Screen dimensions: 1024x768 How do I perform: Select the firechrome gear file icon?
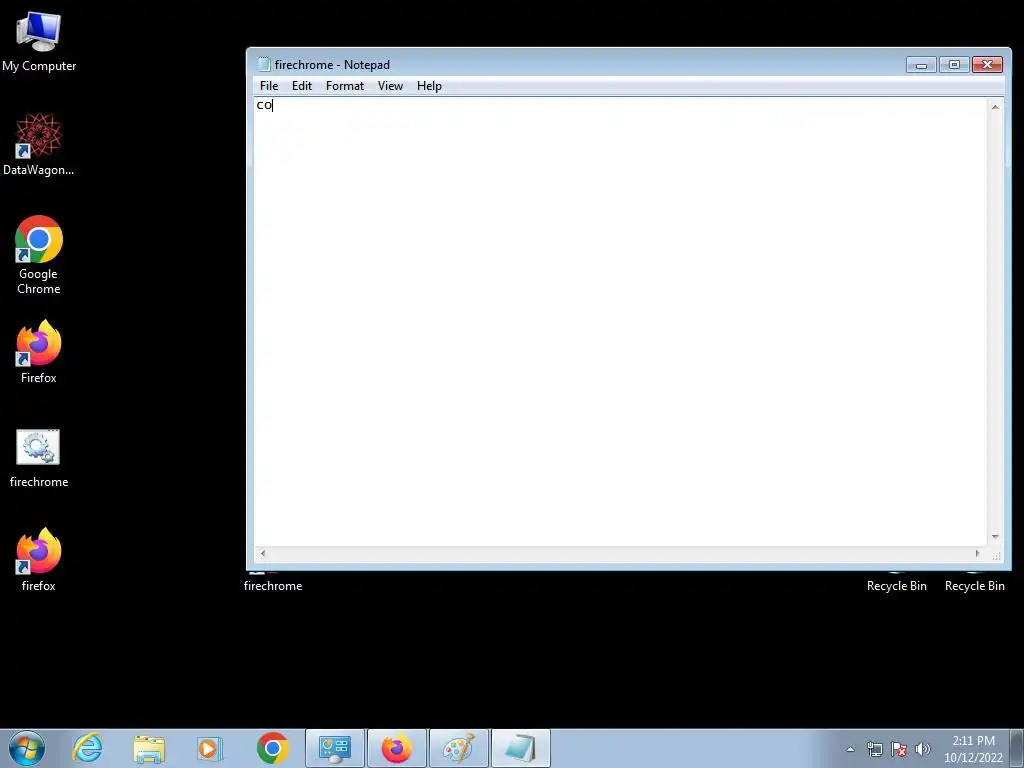(39, 458)
